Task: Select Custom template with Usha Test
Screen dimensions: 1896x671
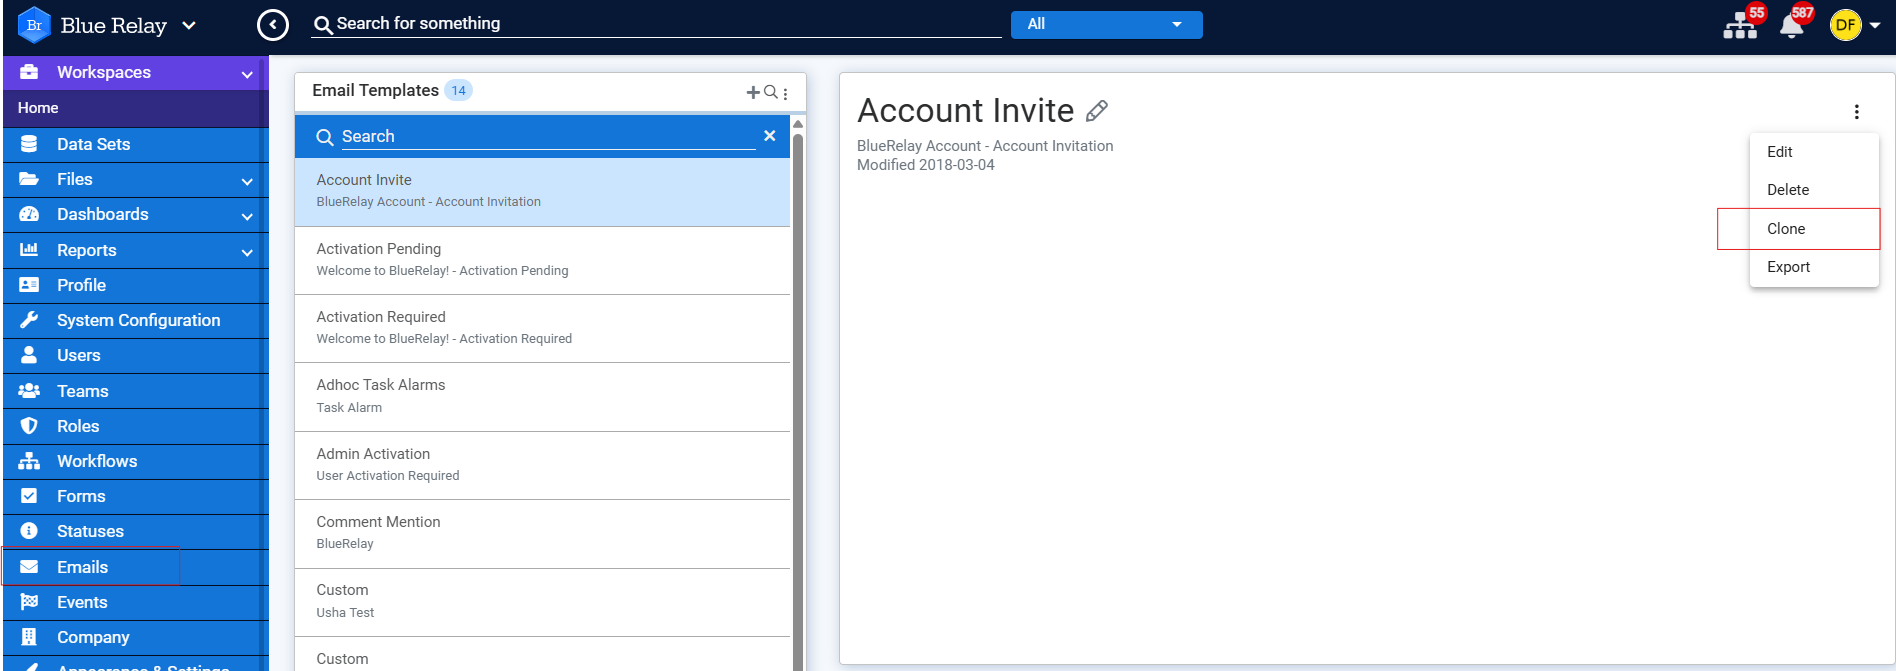Action: click(x=542, y=602)
